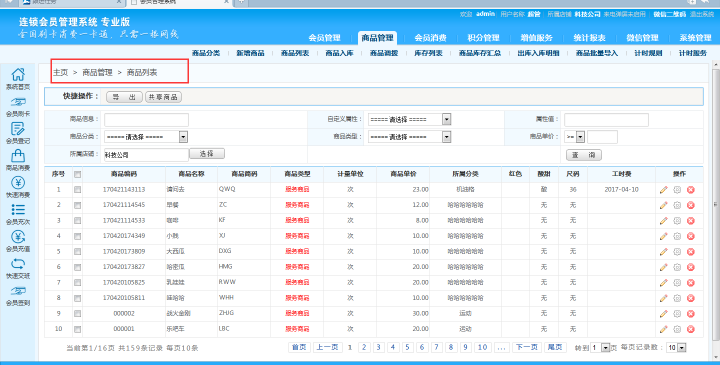Check the box for row 000002
This screenshot has width=720, height=365.
(x=78, y=314)
